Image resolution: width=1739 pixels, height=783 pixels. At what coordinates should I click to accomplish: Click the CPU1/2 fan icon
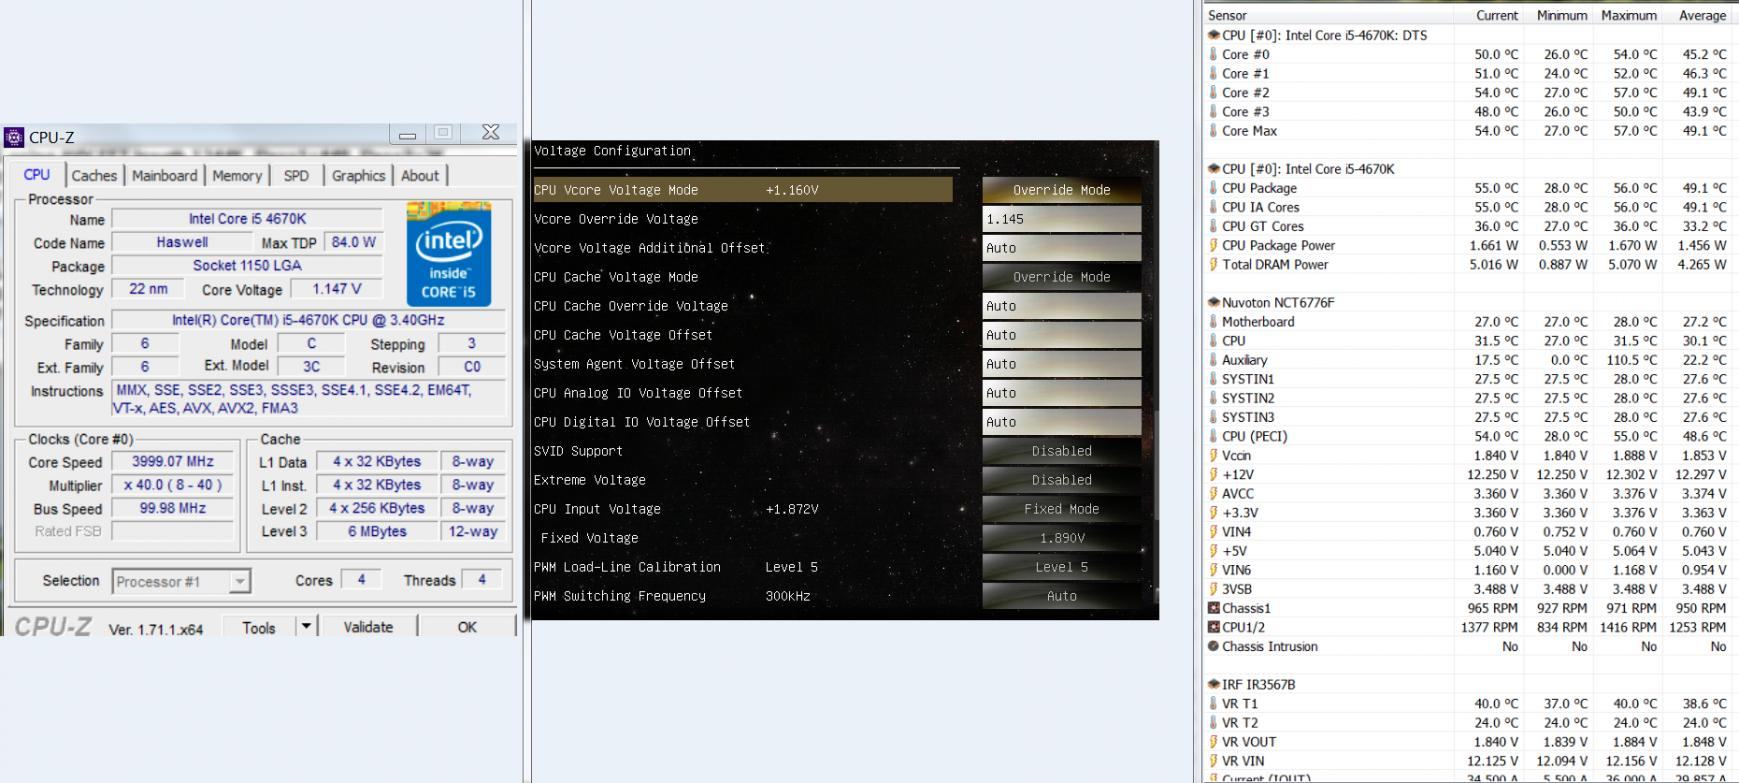[x=1213, y=627]
